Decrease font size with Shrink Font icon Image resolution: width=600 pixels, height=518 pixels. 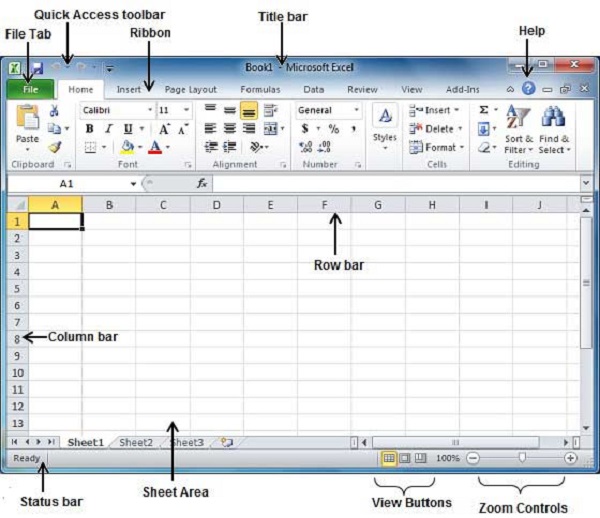click(x=183, y=129)
